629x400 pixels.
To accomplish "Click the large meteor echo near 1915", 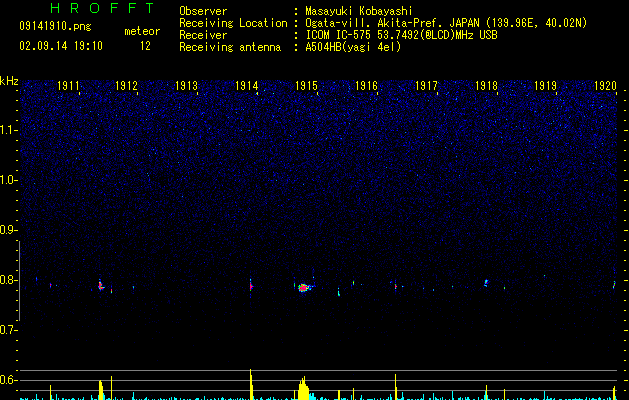I will [304, 287].
